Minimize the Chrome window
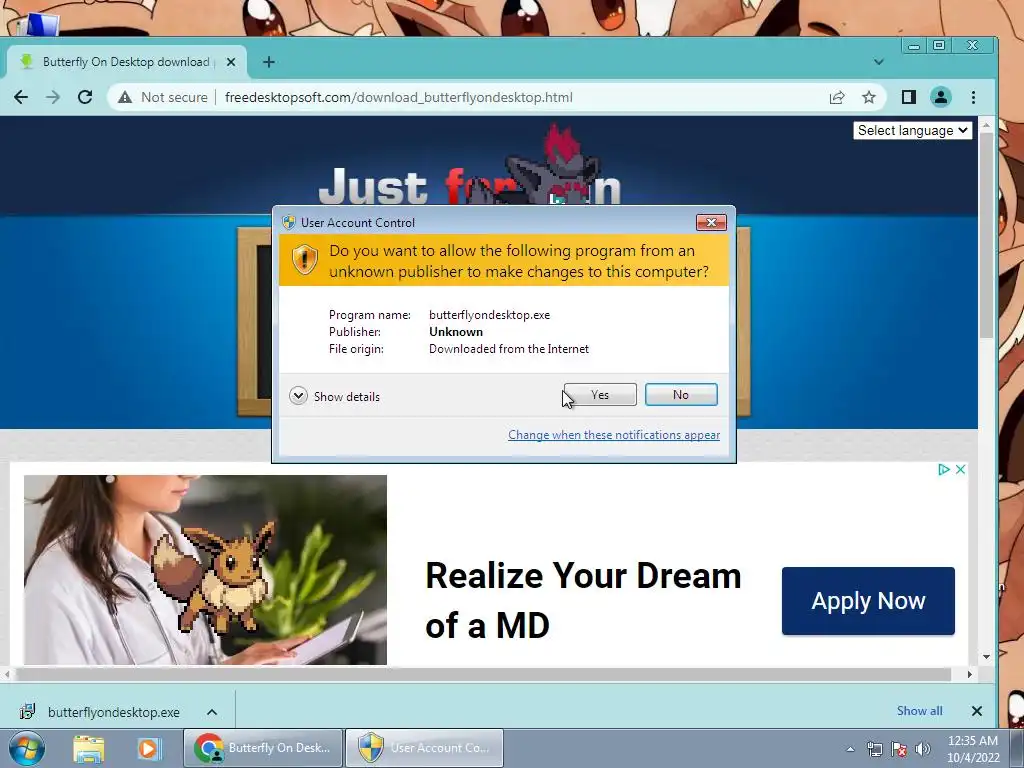Screen dimensions: 1024x768 (914, 46)
